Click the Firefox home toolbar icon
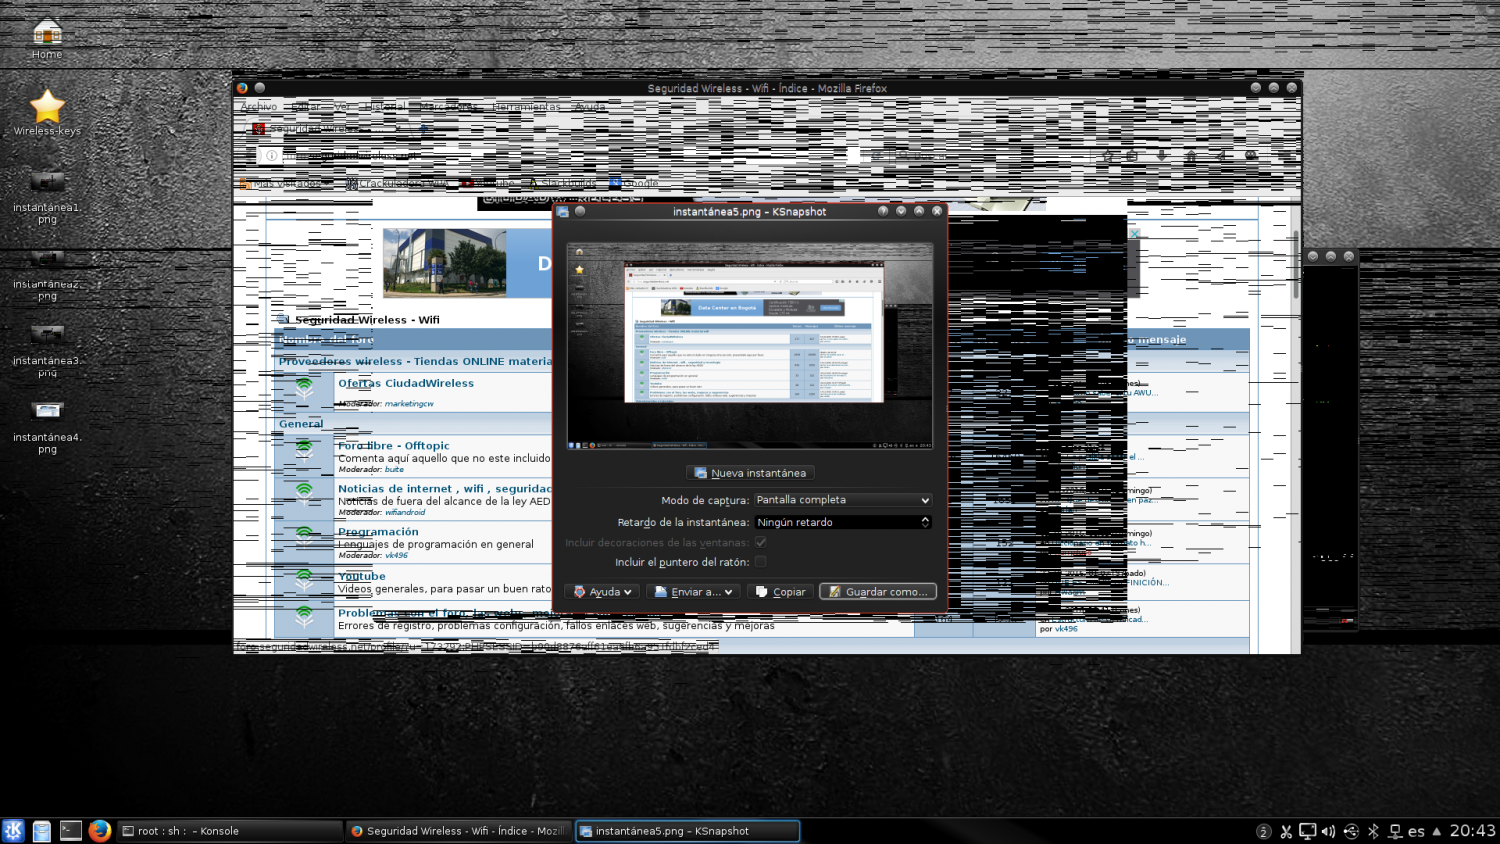Image resolution: width=1500 pixels, height=844 pixels. point(1191,156)
